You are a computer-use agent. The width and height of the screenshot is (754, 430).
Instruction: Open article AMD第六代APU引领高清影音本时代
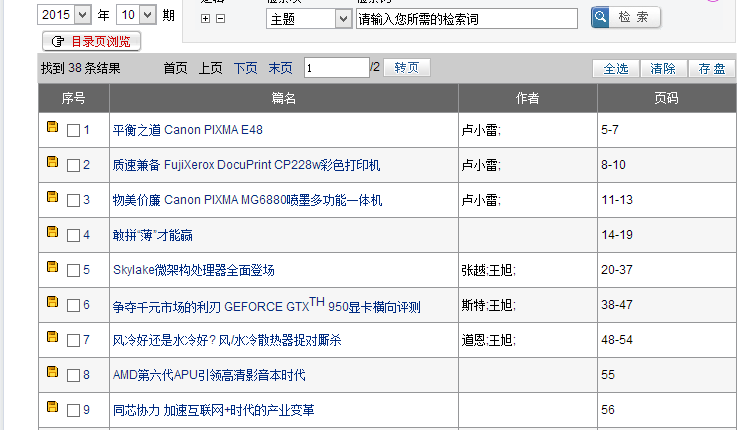[209, 375]
